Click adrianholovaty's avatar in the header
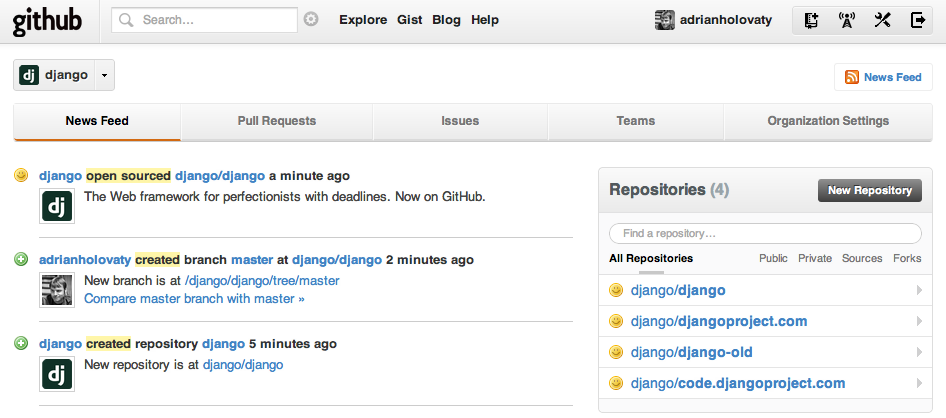This screenshot has width=946, height=418. (664, 20)
